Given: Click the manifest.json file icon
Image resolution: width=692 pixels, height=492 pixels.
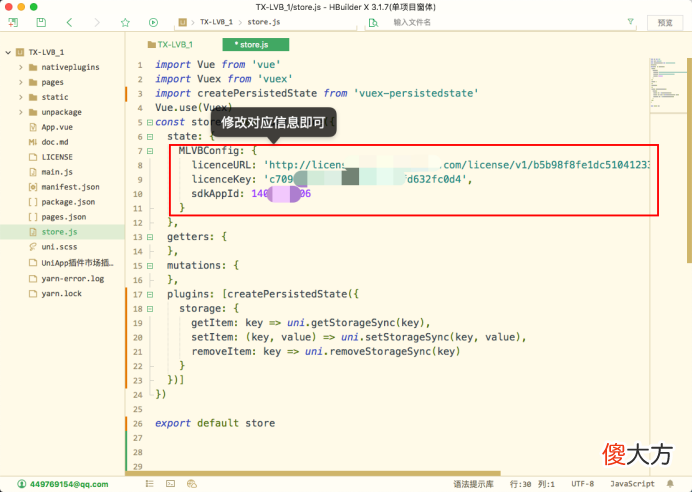Looking at the screenshot, I should click(33, 187).
